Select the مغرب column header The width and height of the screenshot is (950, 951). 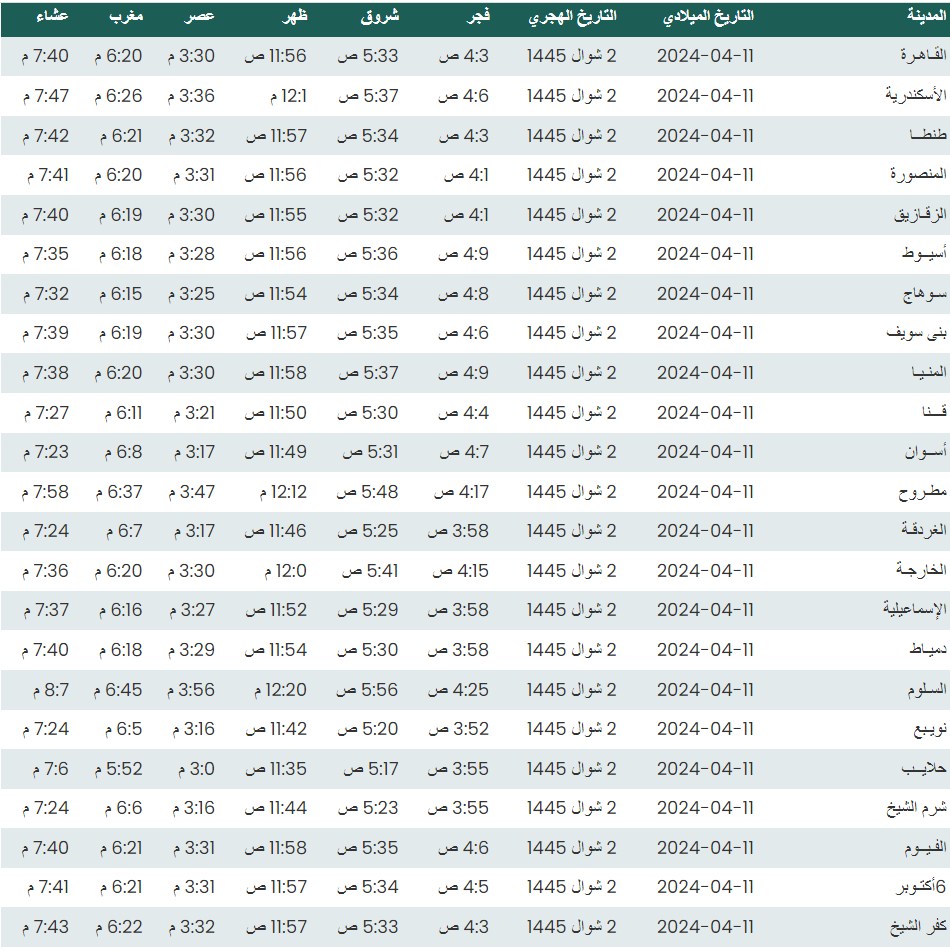coord(125,18)
